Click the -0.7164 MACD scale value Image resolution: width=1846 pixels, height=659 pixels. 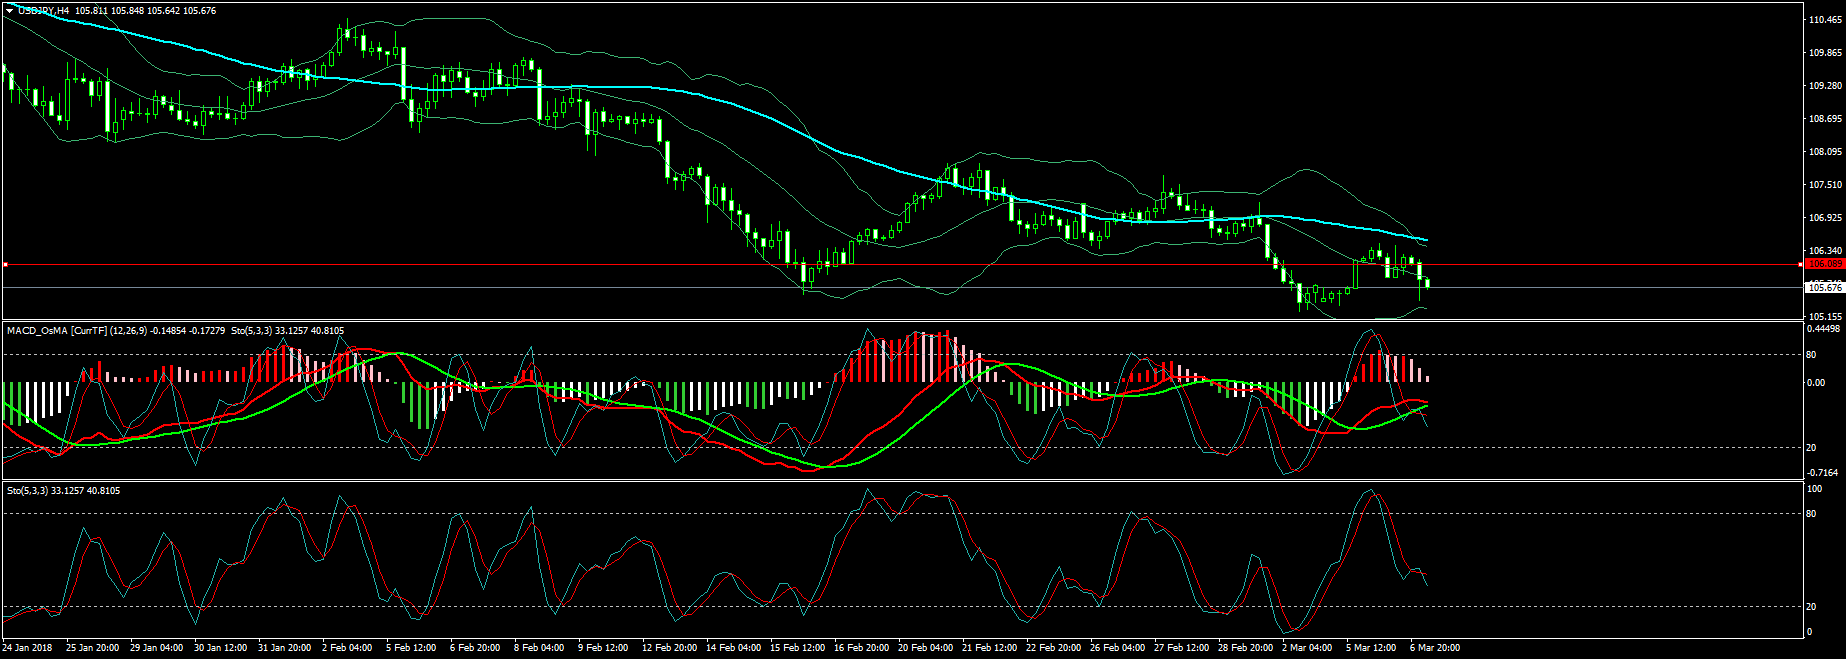coord(1823,472)
